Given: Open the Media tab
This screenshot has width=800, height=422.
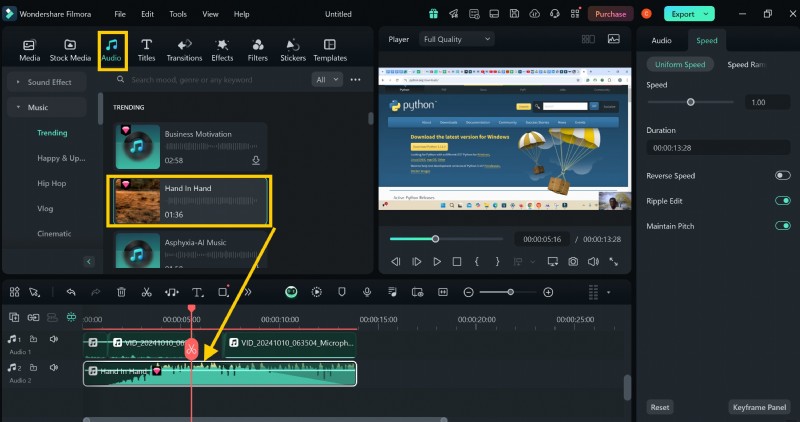Looking at the screenshot, I should click(x=30, y=50).
